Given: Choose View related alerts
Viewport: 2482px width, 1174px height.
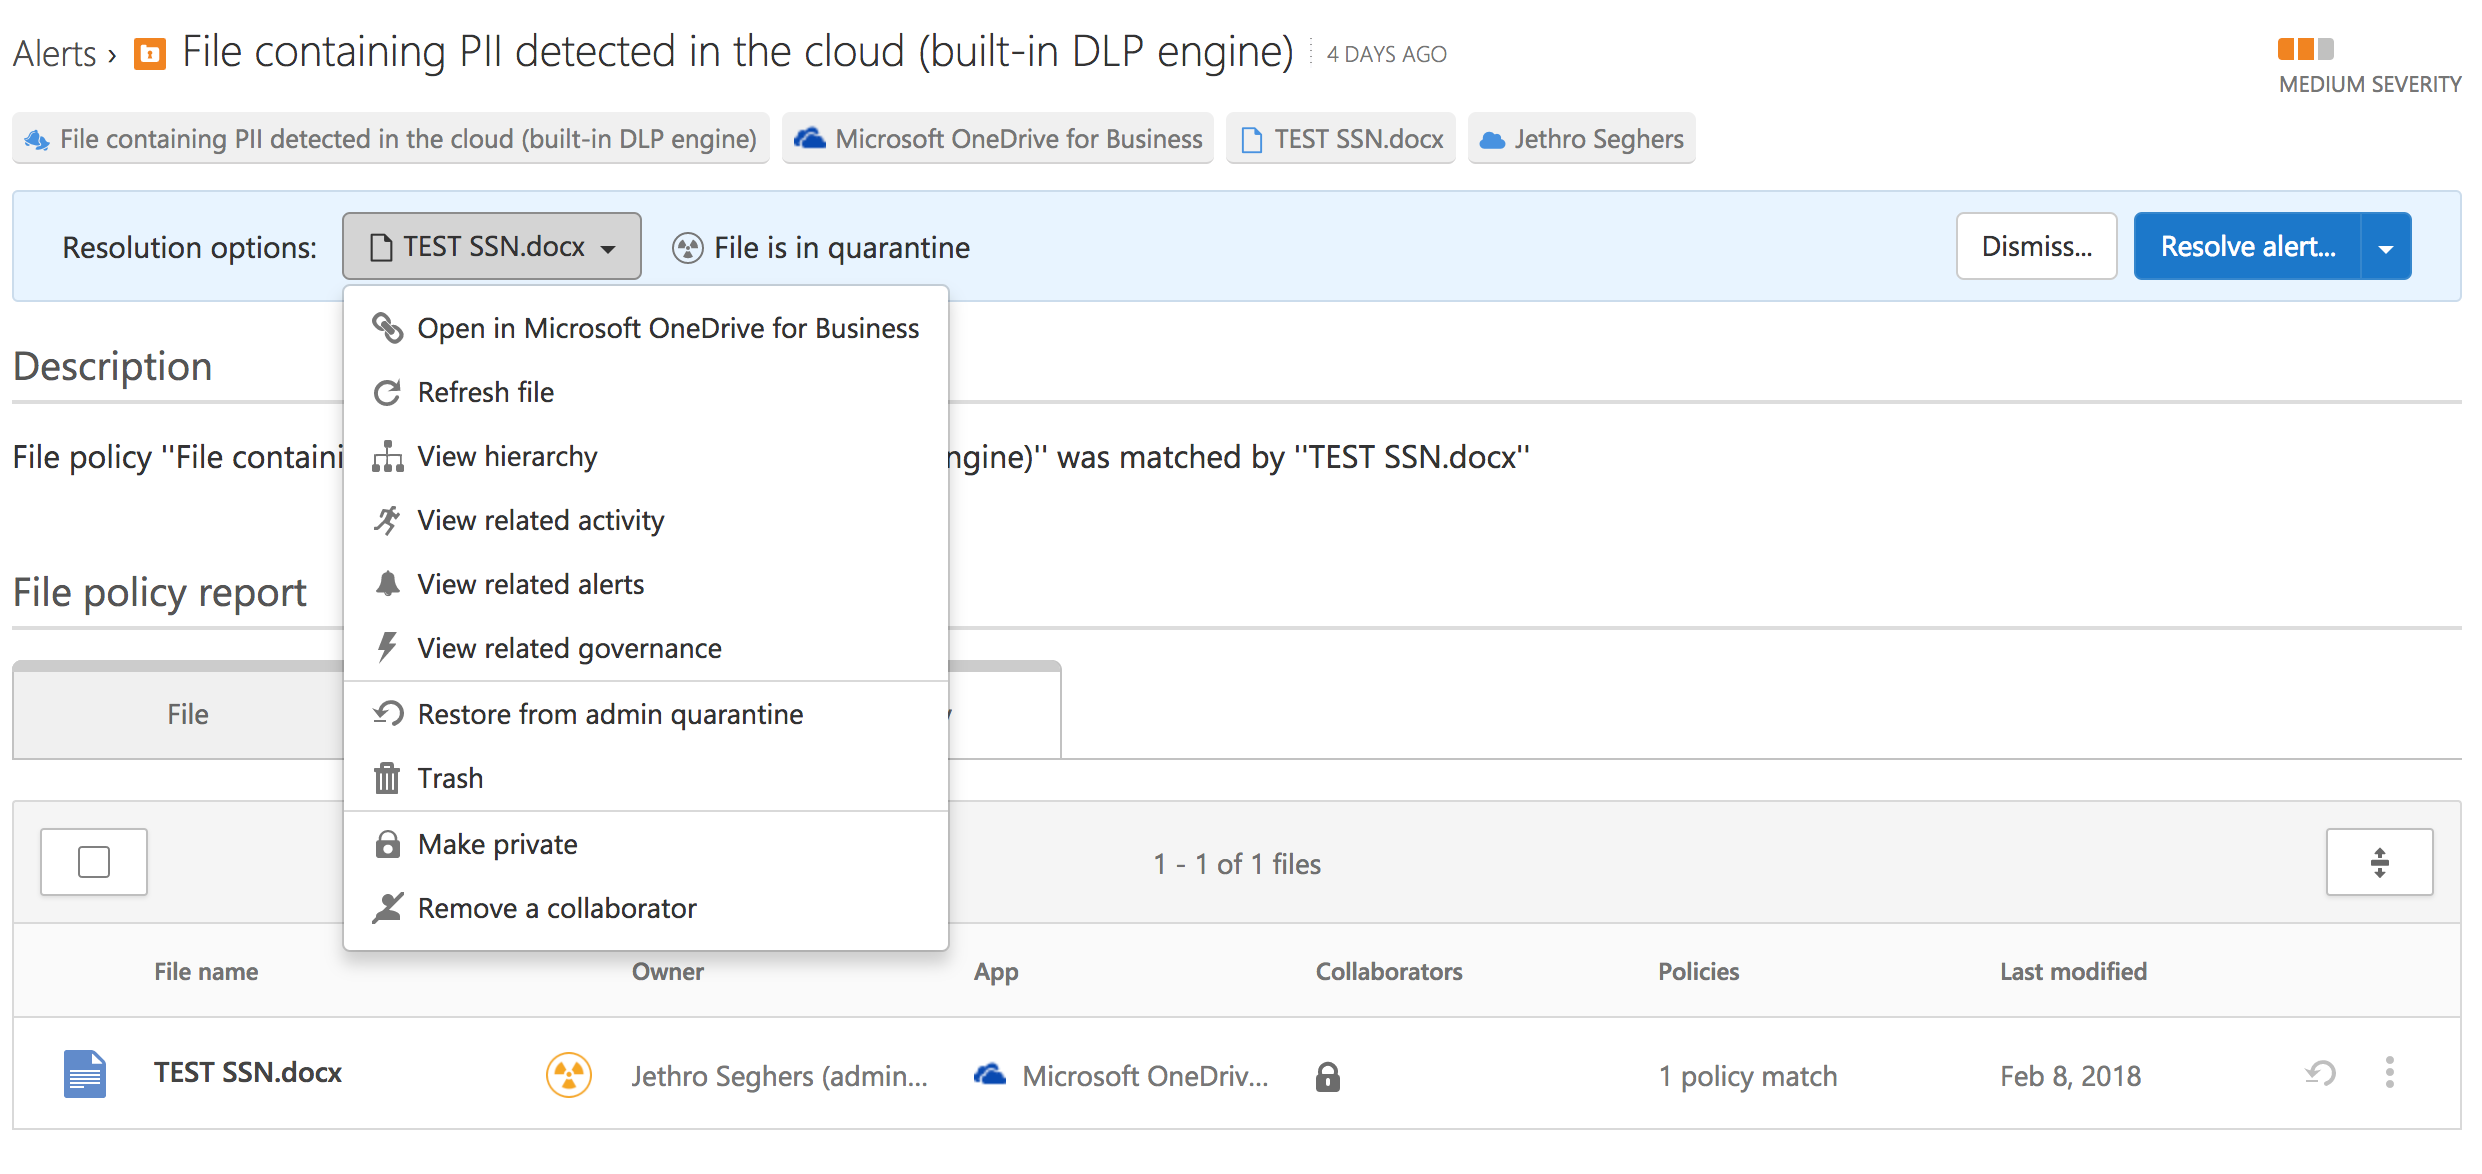Looking at the screenshot, I should pyautogui.click(x=646, y=584).
